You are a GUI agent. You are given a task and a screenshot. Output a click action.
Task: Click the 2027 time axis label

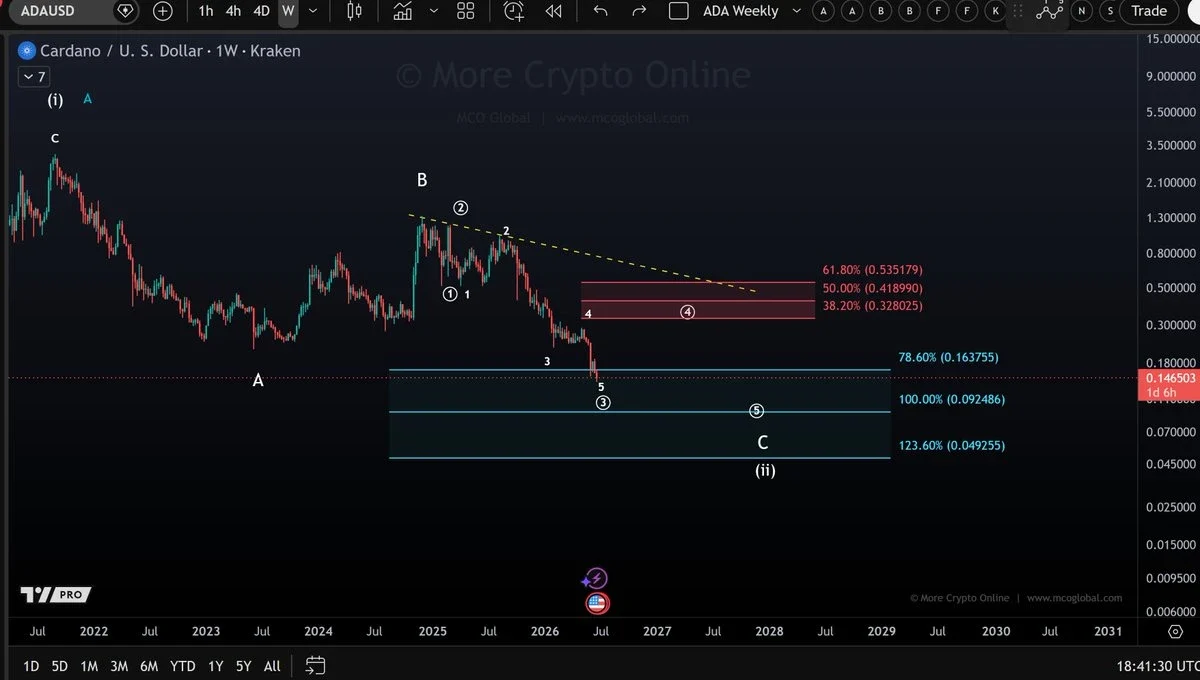(x=657, y=632)
